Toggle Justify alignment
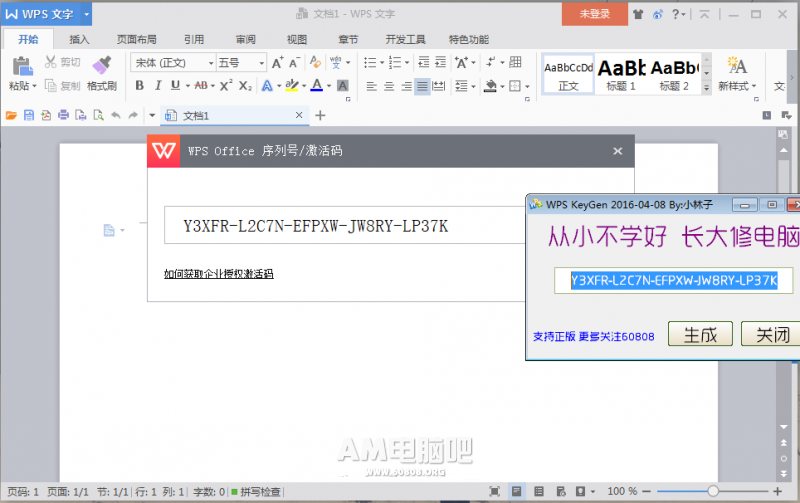This screenshot has height=503, width=800. click(422, 86)
